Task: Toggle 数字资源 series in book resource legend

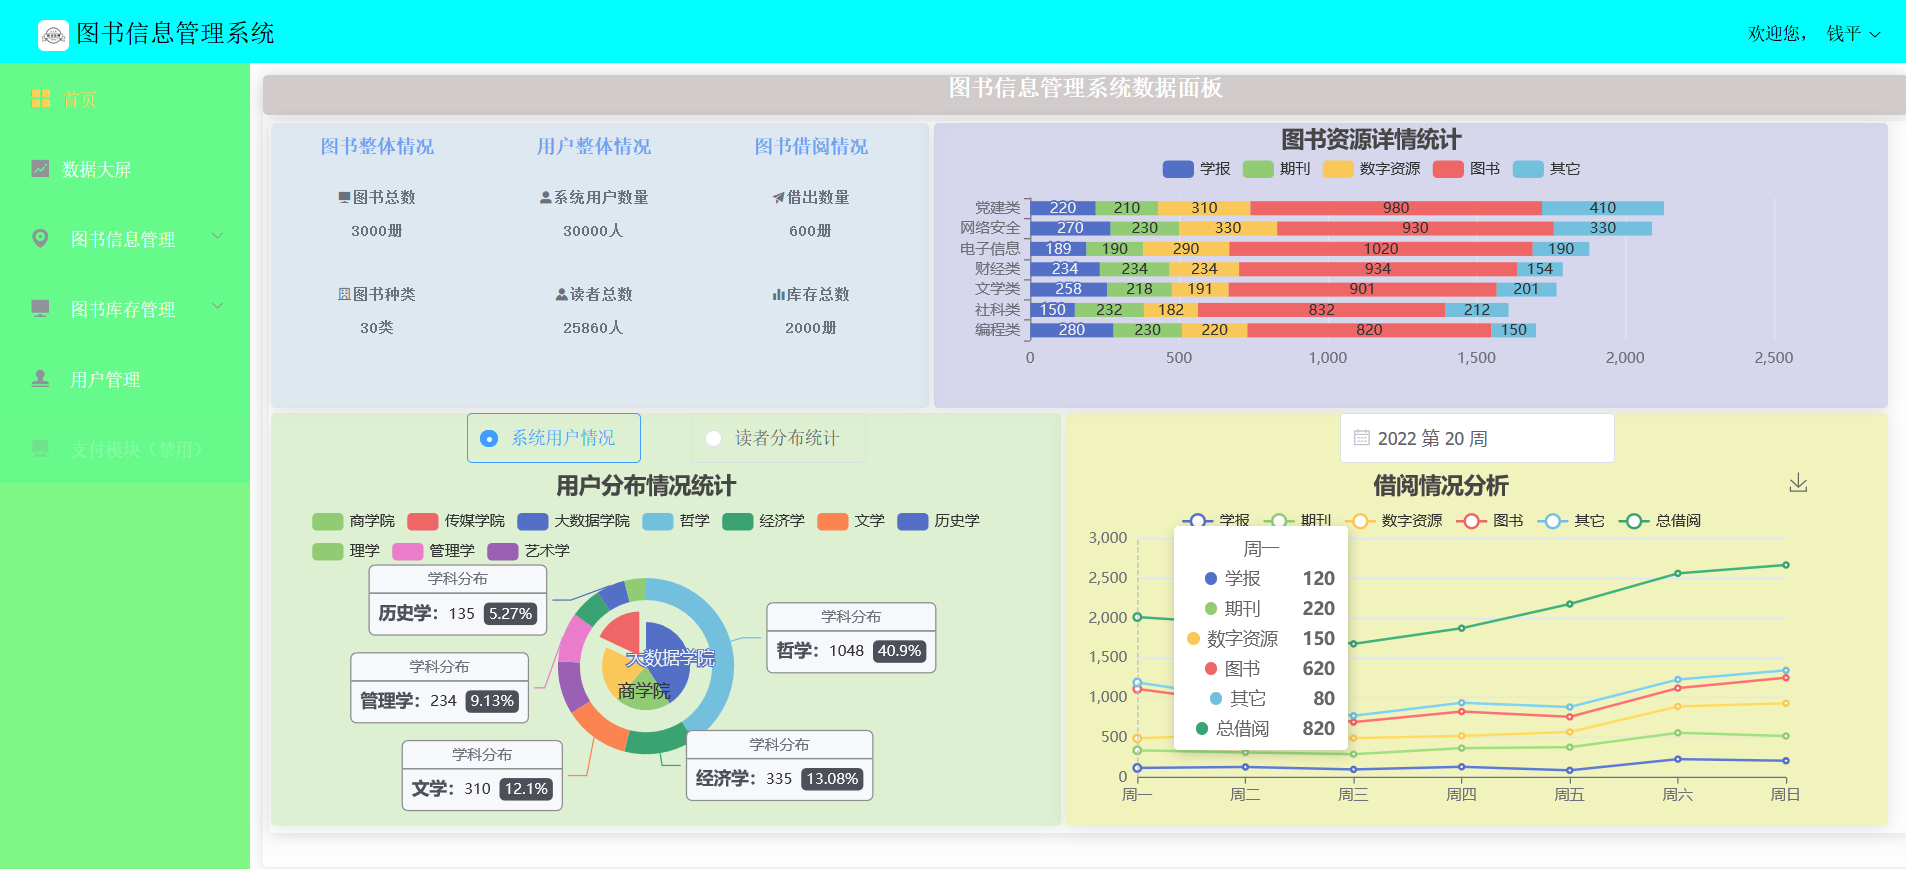Action: click(1371, 169)
